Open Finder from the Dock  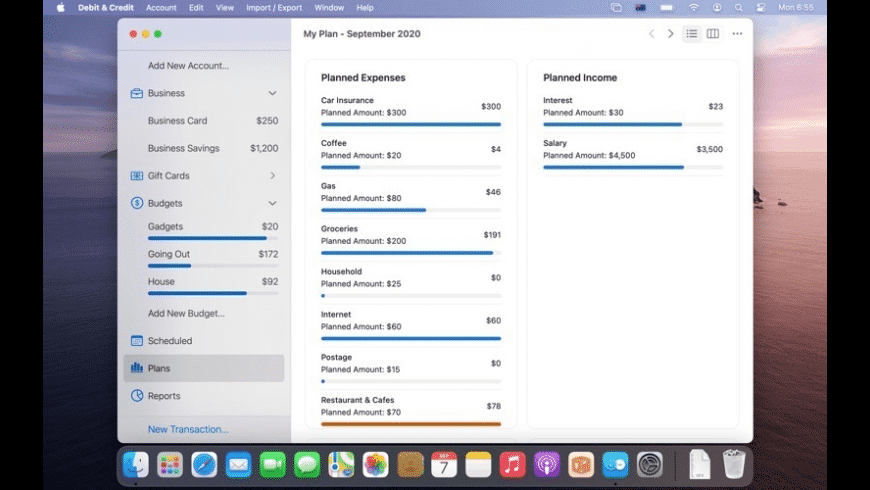point(136,464)
